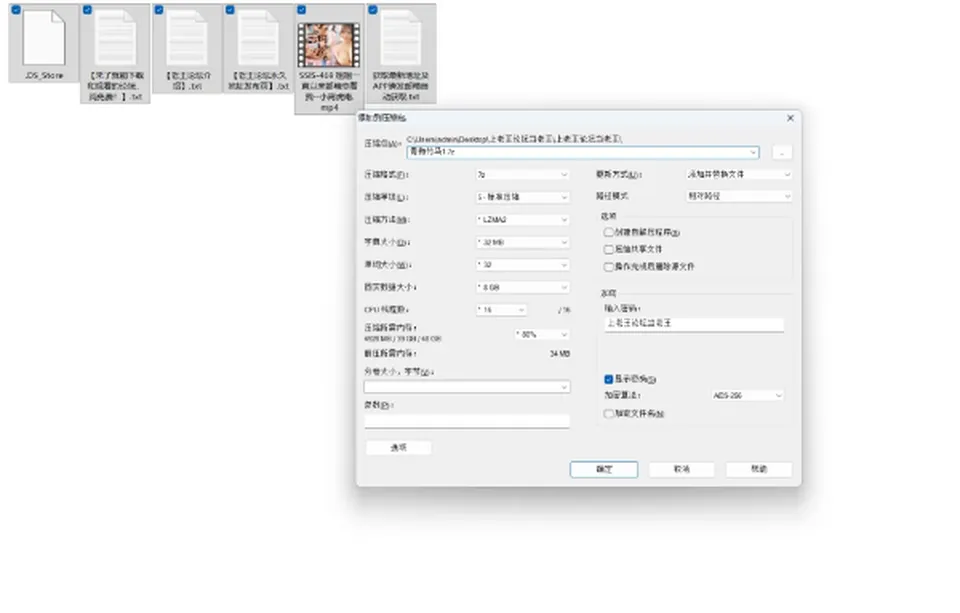Close the add to archive dialog
Image resolution: width=960 pixels, height=613 pixels.
(790, 118)
